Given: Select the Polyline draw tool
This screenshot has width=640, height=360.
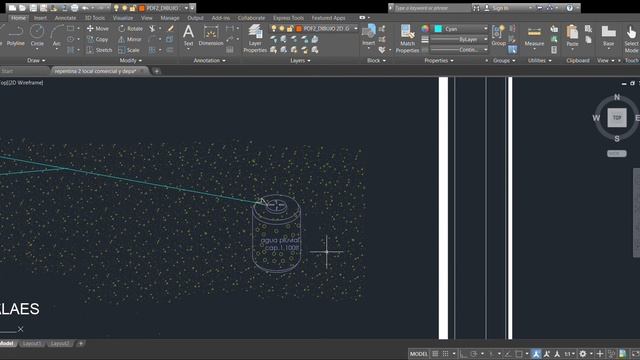Looking at the screenshot, I should [x=16, y=35].
